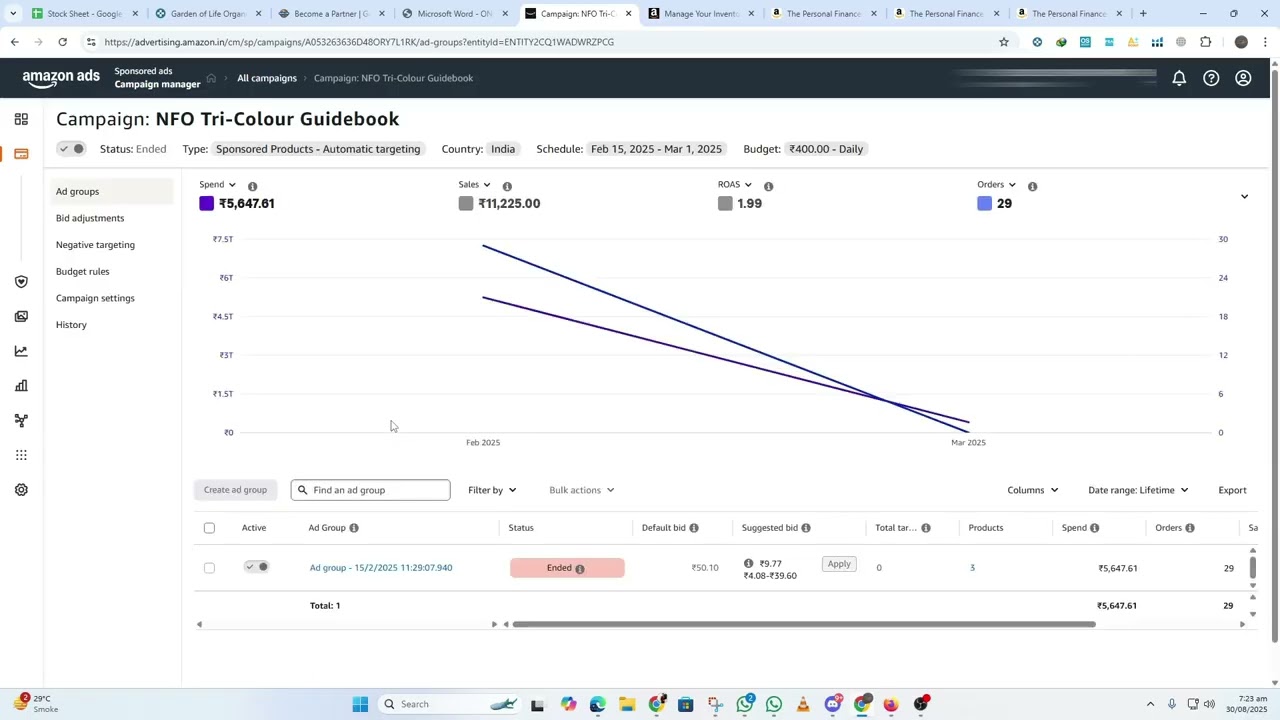
Task: Open the Filter by dropdown
Action: [492, 490]
